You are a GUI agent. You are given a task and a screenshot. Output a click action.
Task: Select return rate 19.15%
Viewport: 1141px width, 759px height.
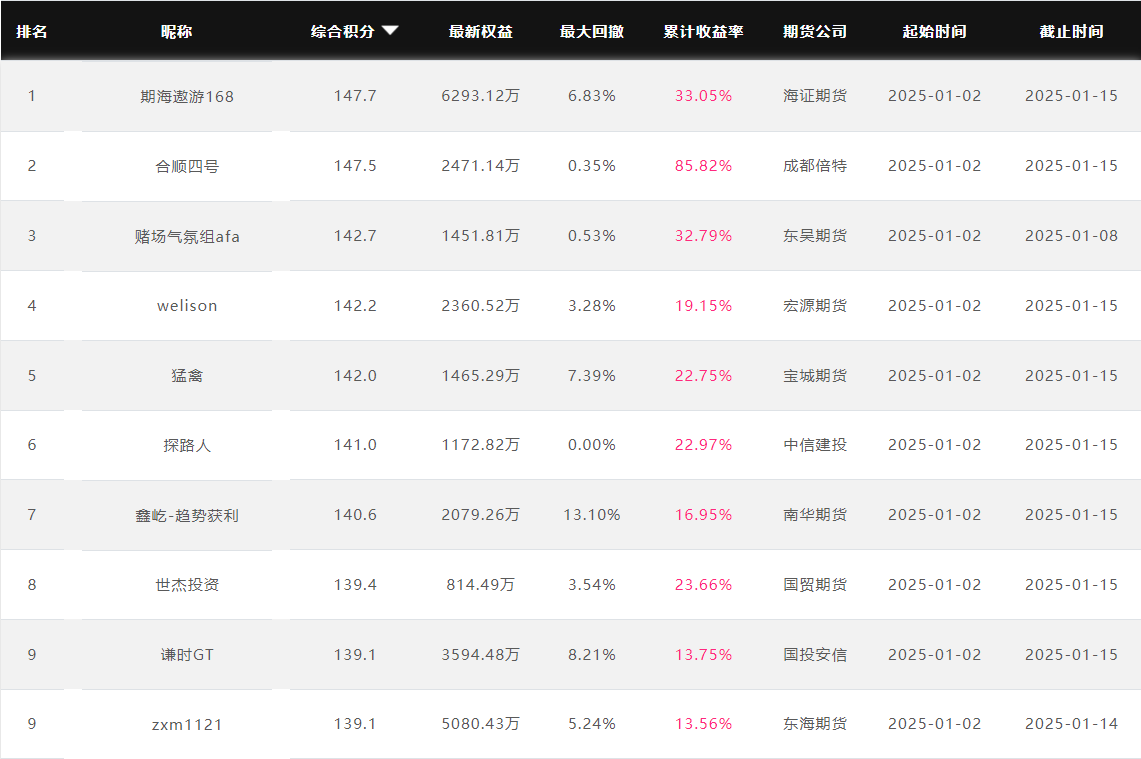[x=704, y=306]
